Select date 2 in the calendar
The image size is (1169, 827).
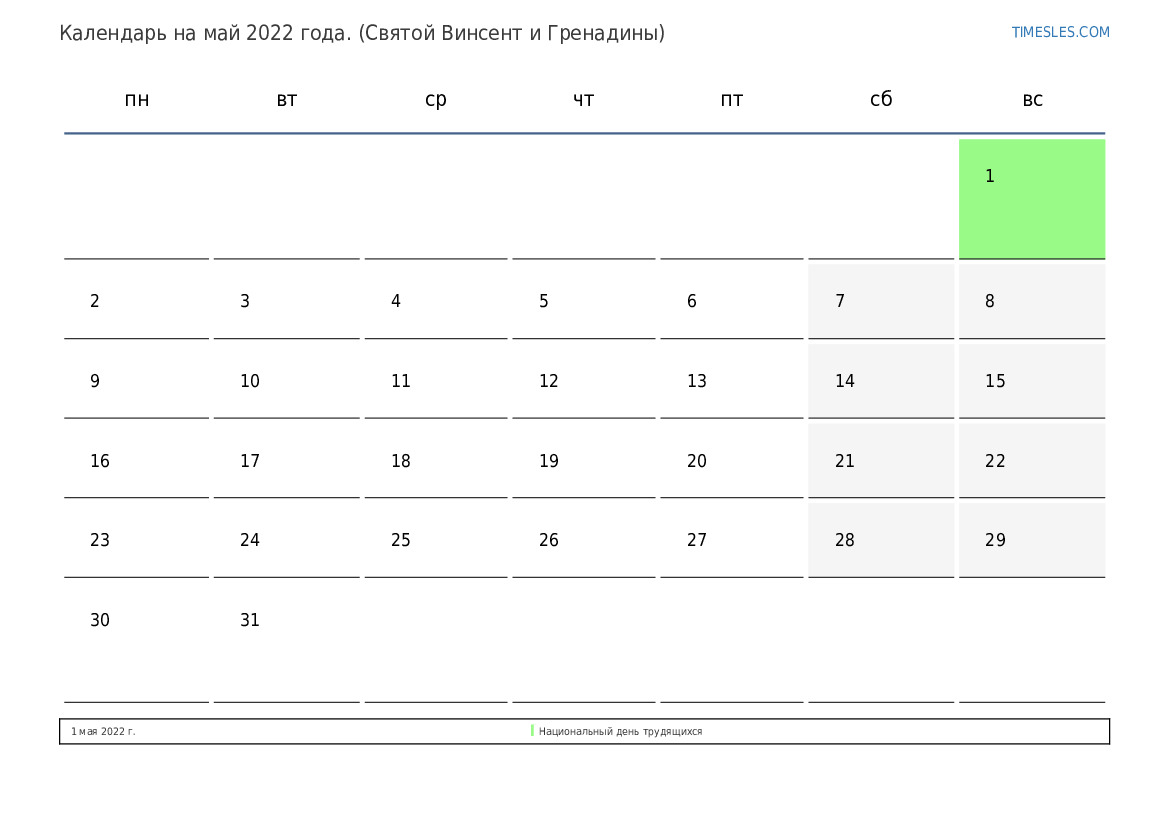[x=136, y=301]
